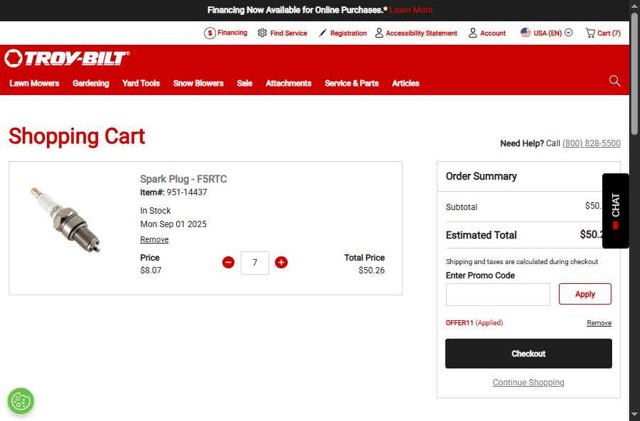Open the CHAT side tab

click(x=615, y=211)
